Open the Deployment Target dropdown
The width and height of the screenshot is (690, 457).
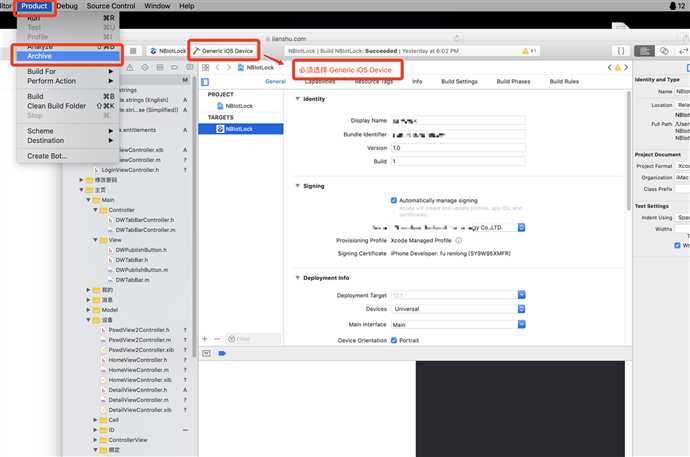[521, 295]
